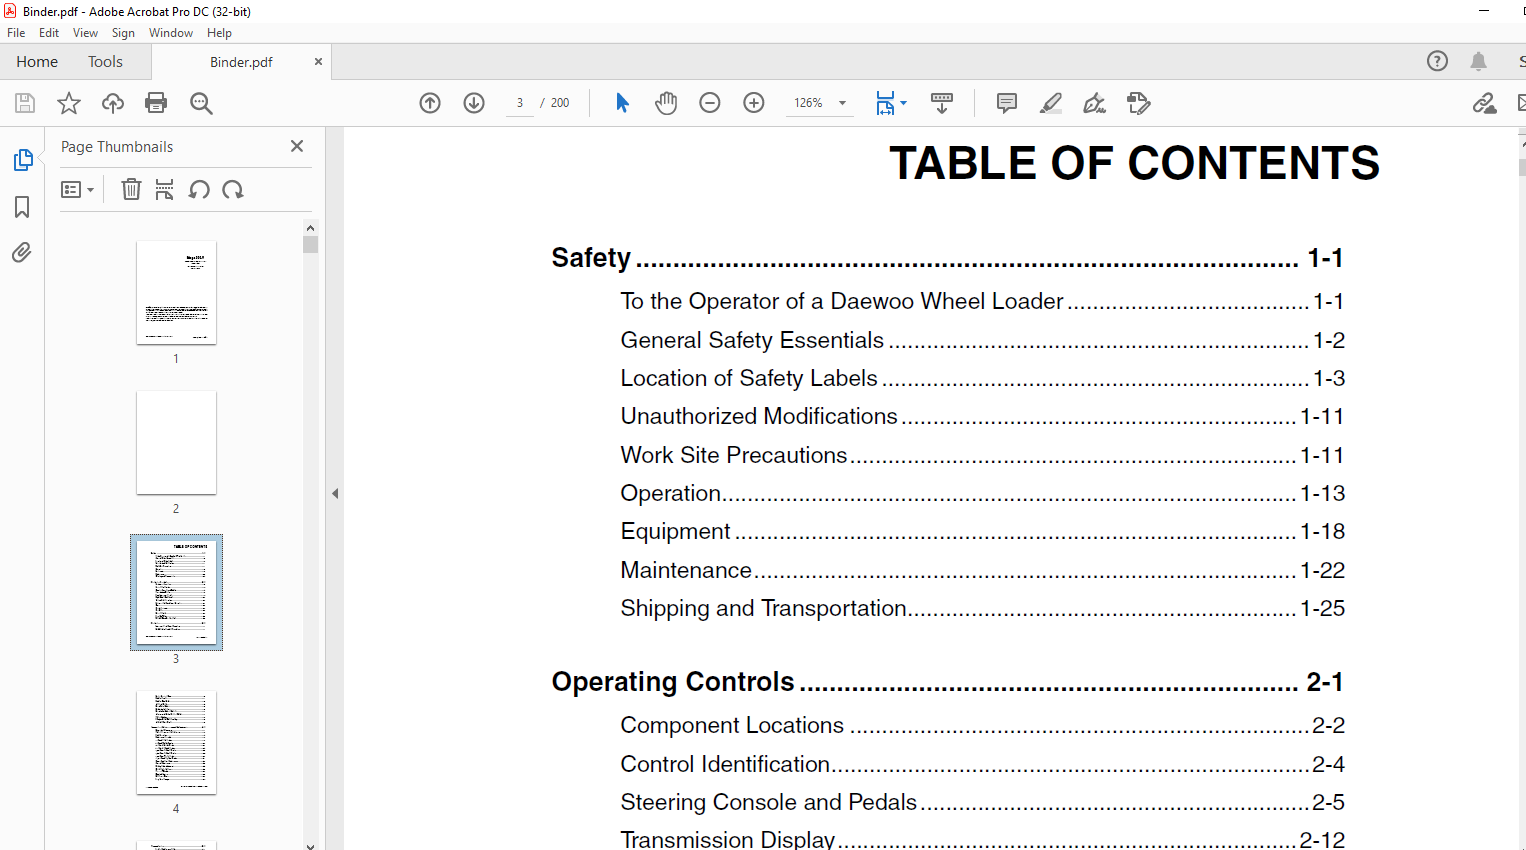Click the thumbnail panel scroll up arrow

tap(310, 228)
